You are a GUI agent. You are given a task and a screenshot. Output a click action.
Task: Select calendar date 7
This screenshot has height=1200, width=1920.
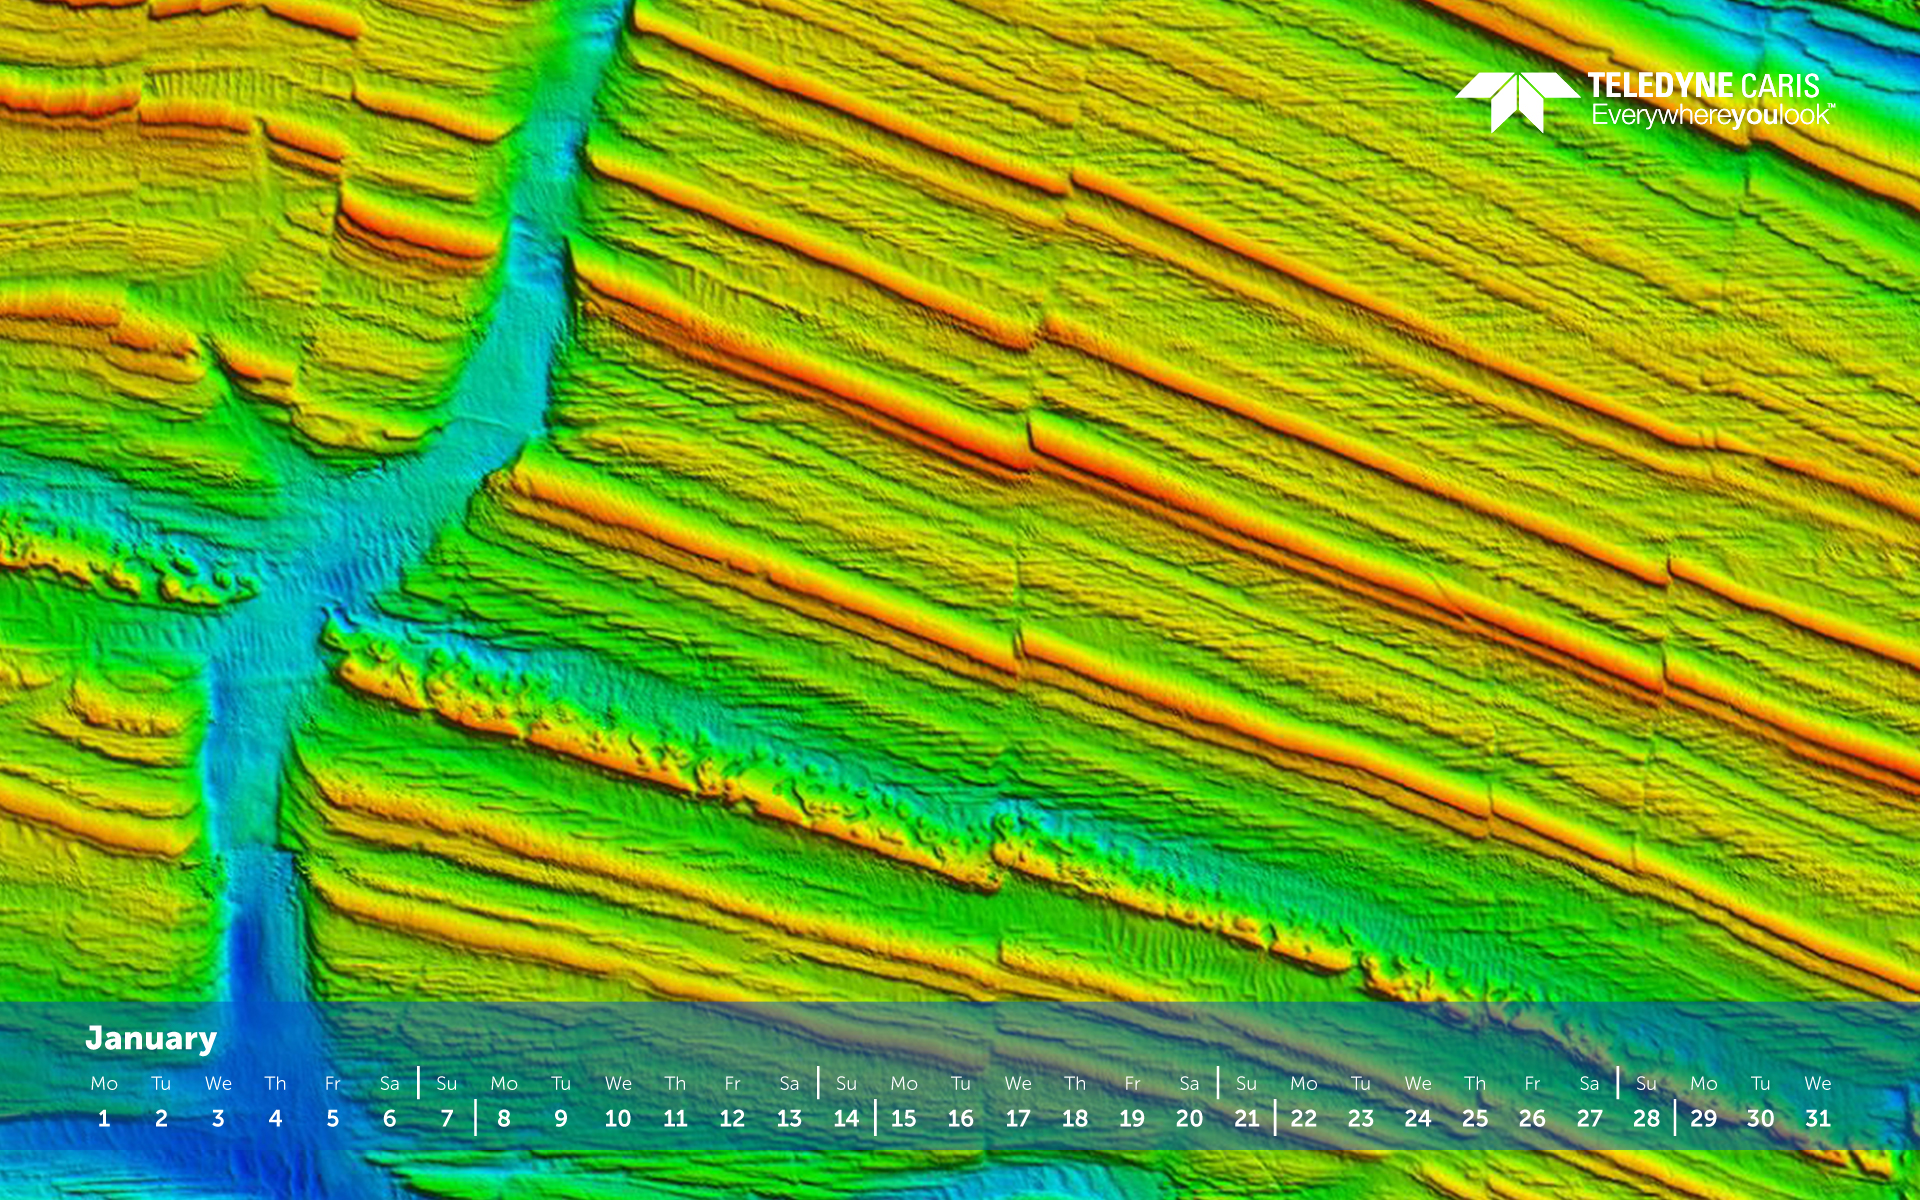point(447,1119)
